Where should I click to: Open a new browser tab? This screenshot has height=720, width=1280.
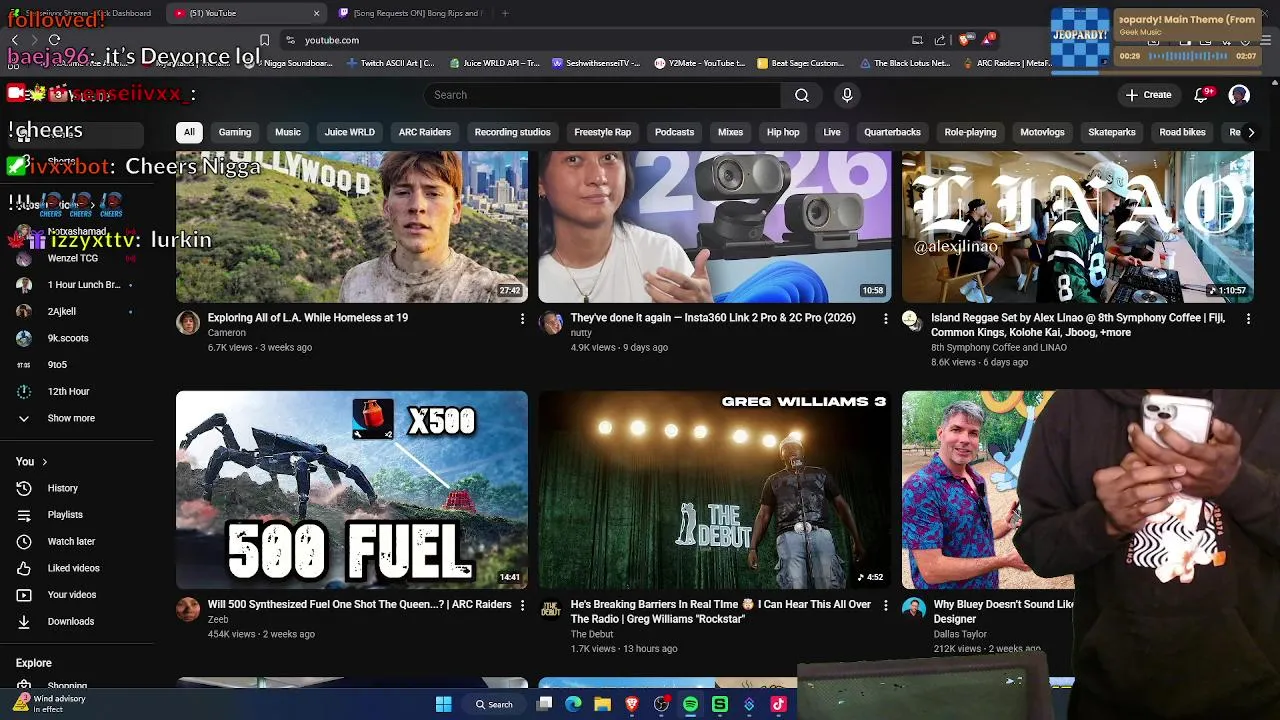click(505, 13)
